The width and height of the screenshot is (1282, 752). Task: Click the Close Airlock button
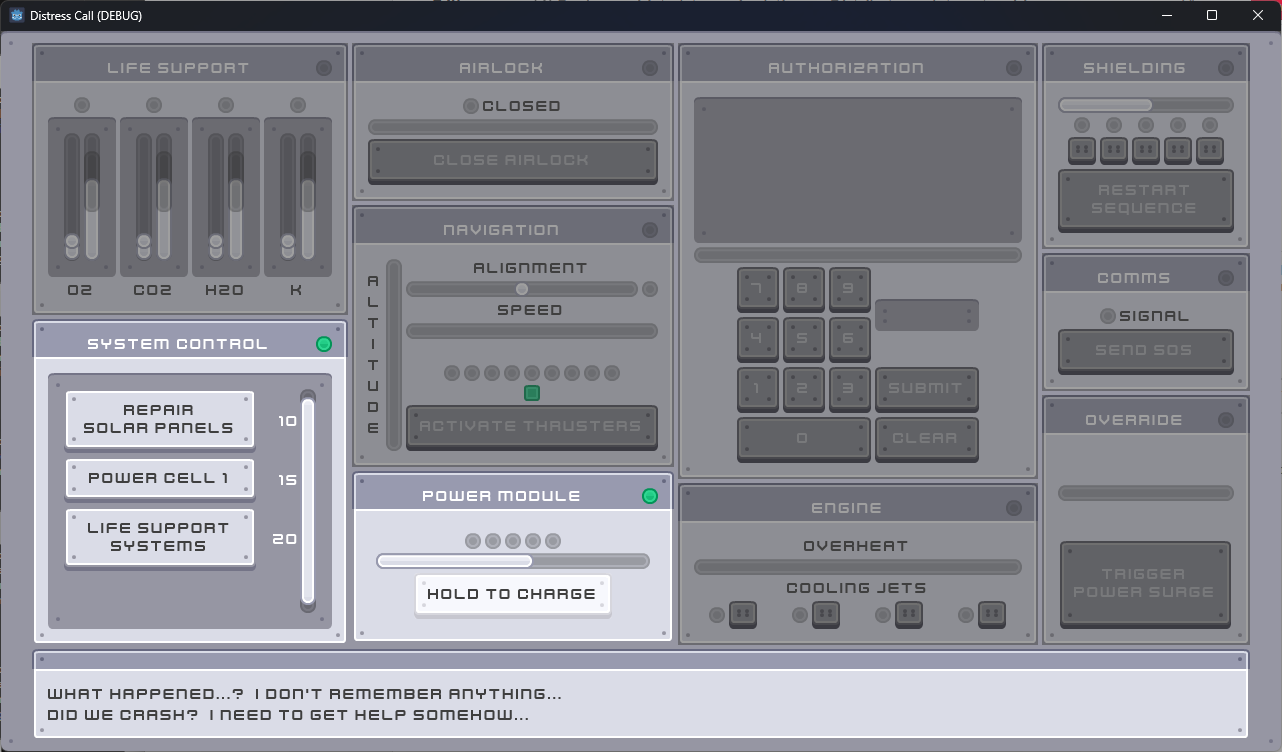tap(512, 160)
